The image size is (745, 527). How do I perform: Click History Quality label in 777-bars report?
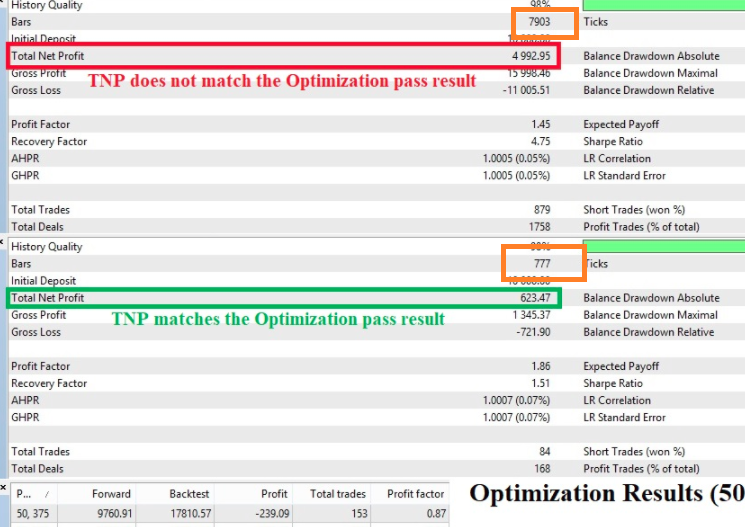coord(47,247)
